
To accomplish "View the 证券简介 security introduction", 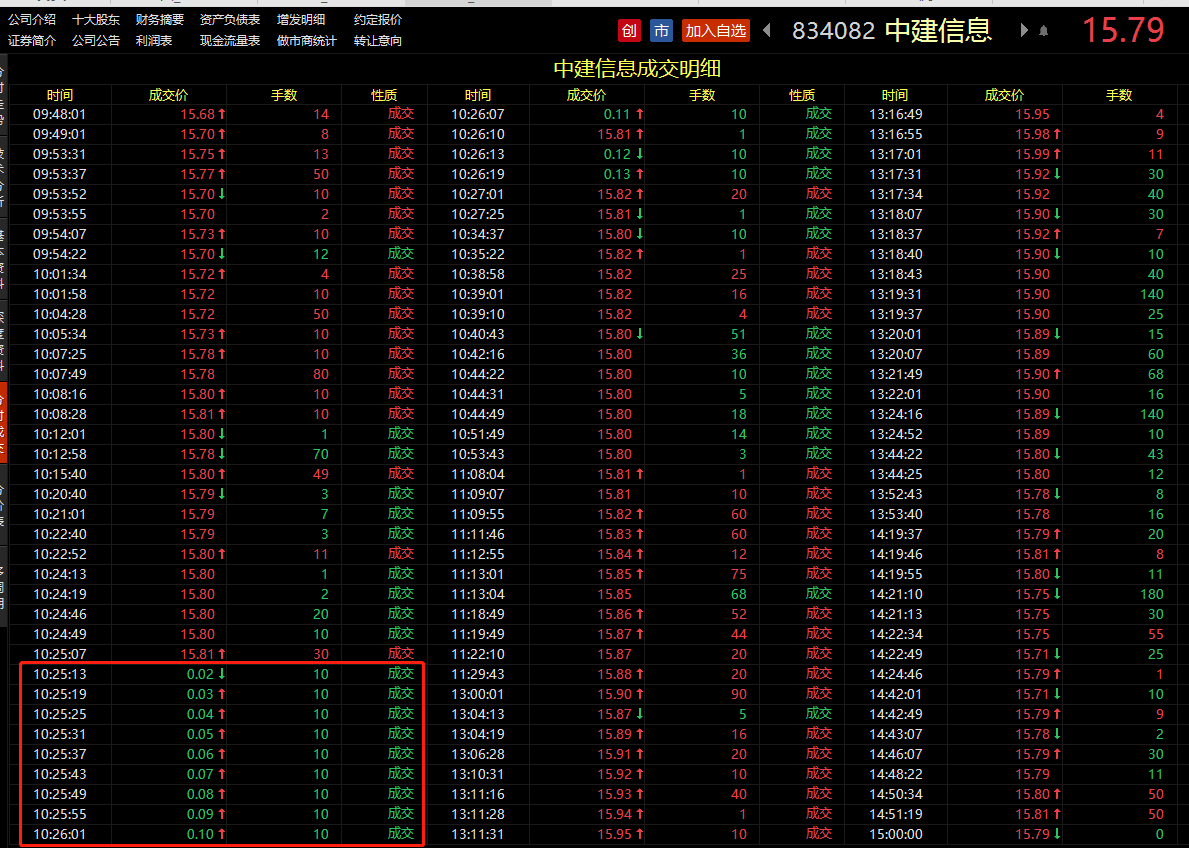I will pos(32,40).
